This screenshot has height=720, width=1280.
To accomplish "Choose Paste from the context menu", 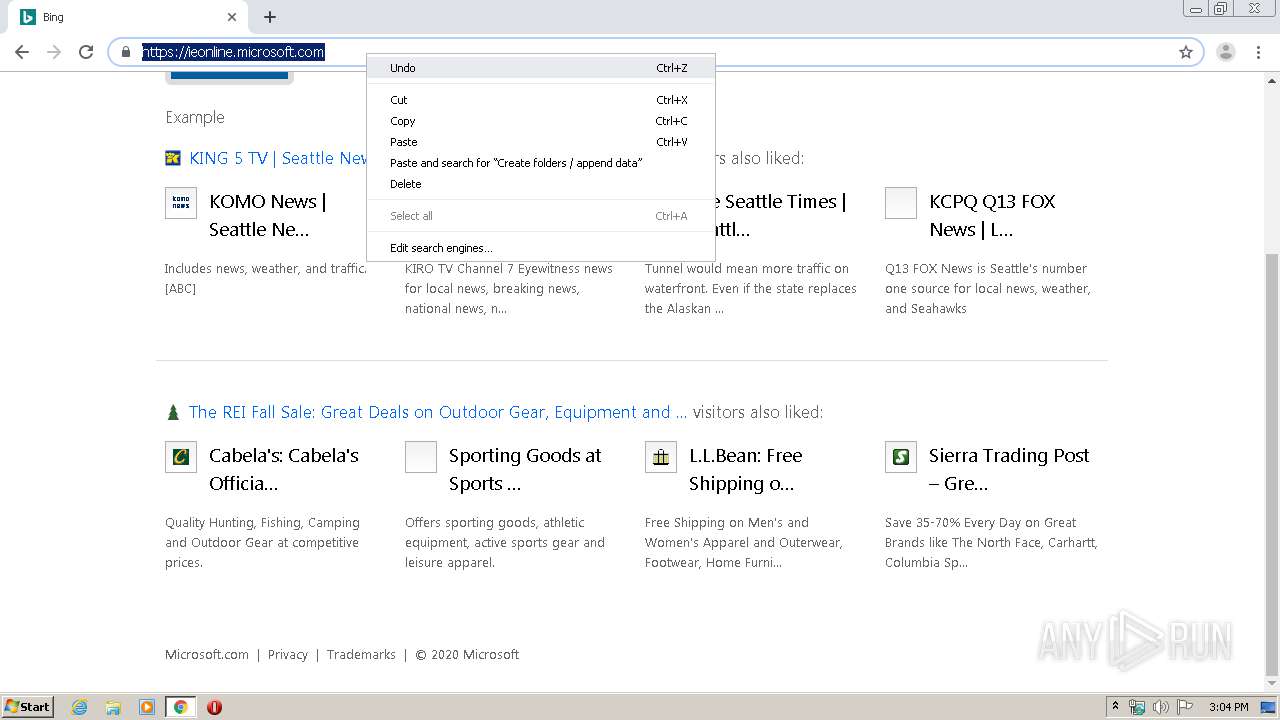I will tap(541, 142).
